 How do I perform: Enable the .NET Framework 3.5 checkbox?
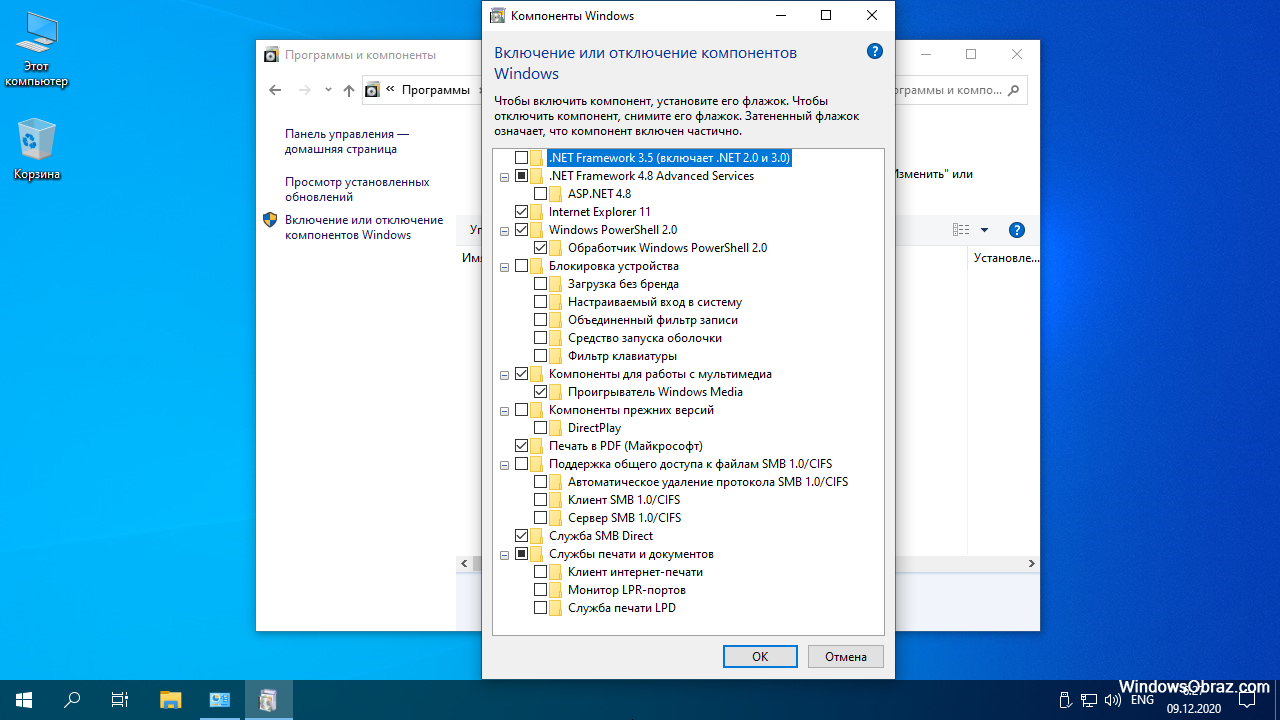pos(521,158)
